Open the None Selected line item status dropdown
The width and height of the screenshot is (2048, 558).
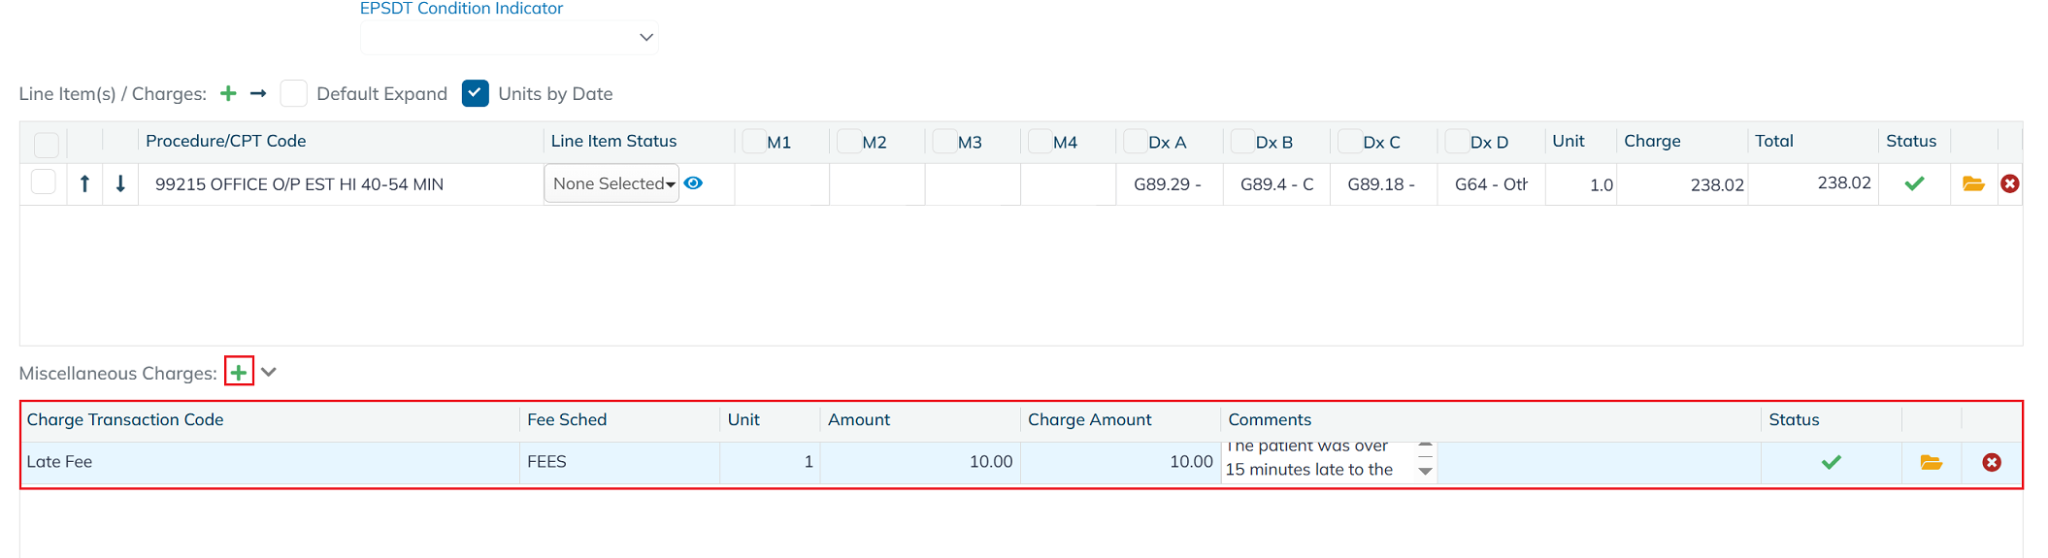point(612,184)
